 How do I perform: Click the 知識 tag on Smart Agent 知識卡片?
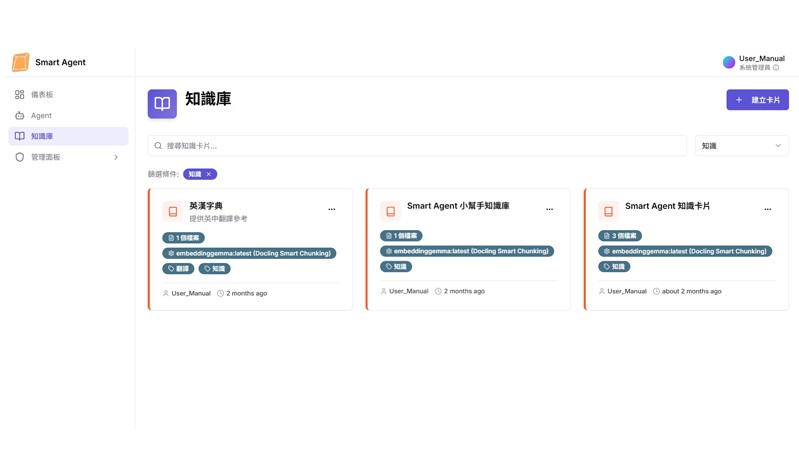coord(614,266)
